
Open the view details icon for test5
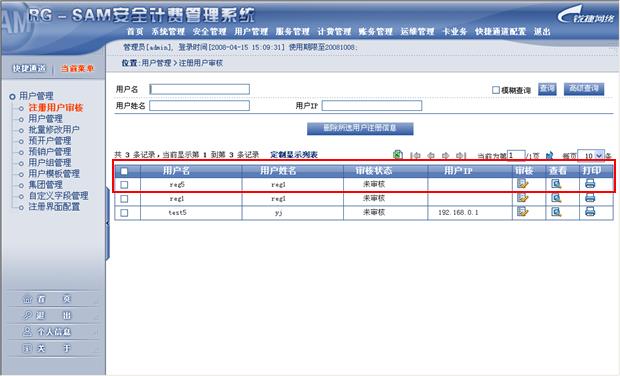point(556,212)
